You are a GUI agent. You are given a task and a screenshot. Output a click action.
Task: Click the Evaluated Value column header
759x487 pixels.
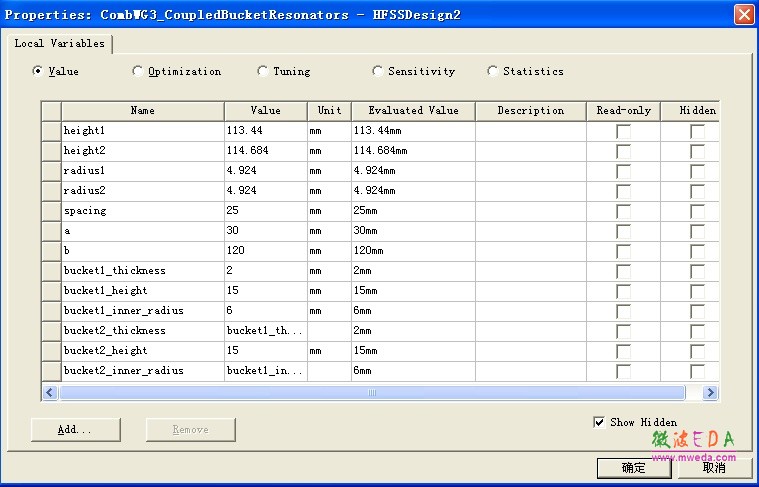tap(413, 111)
